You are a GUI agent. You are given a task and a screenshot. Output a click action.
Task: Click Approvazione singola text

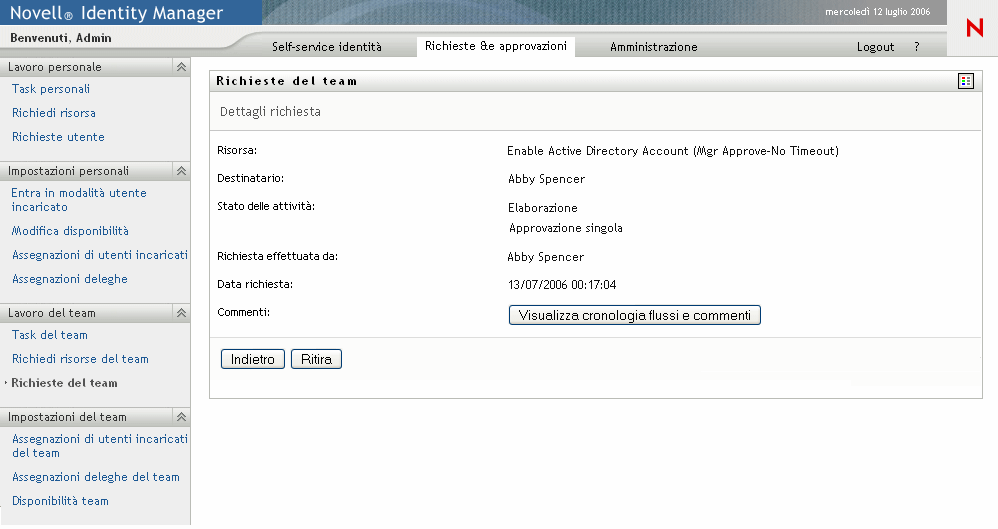point(565,228)
